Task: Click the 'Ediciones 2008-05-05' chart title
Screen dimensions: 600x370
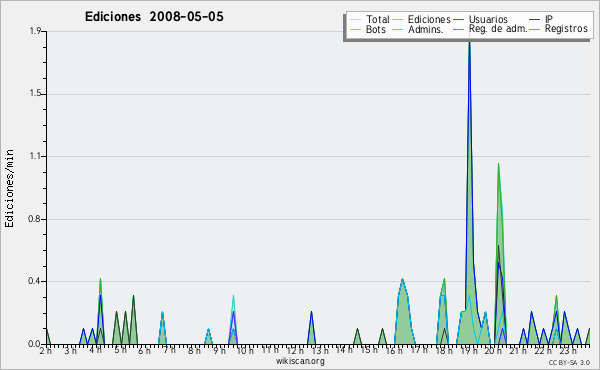Action: coord(154,17)
